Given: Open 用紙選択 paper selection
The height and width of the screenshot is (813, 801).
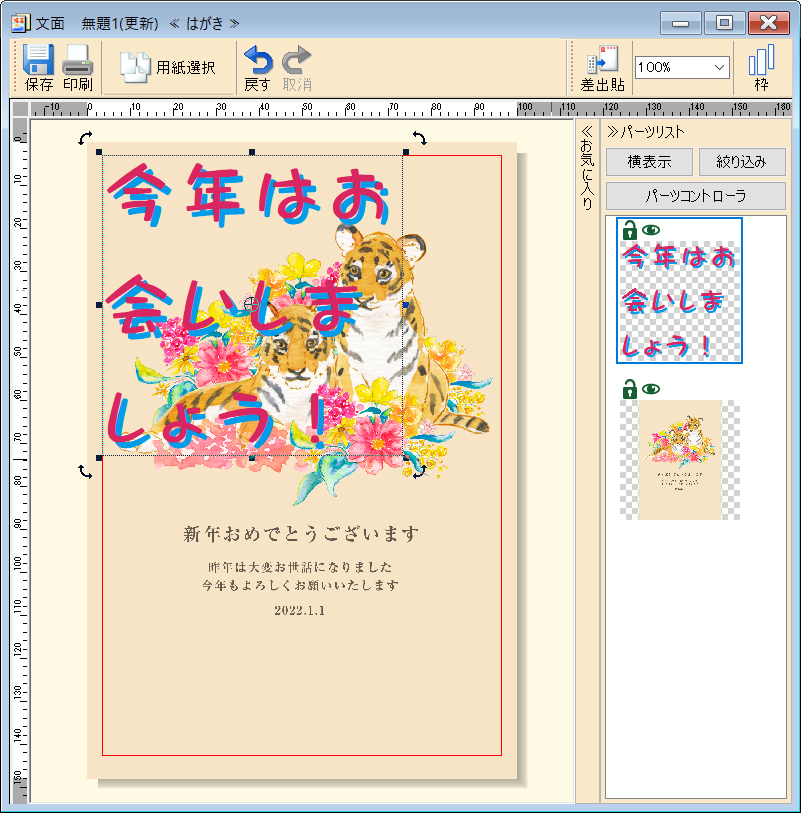Looking at the screenshot, I should pos(168,67).
